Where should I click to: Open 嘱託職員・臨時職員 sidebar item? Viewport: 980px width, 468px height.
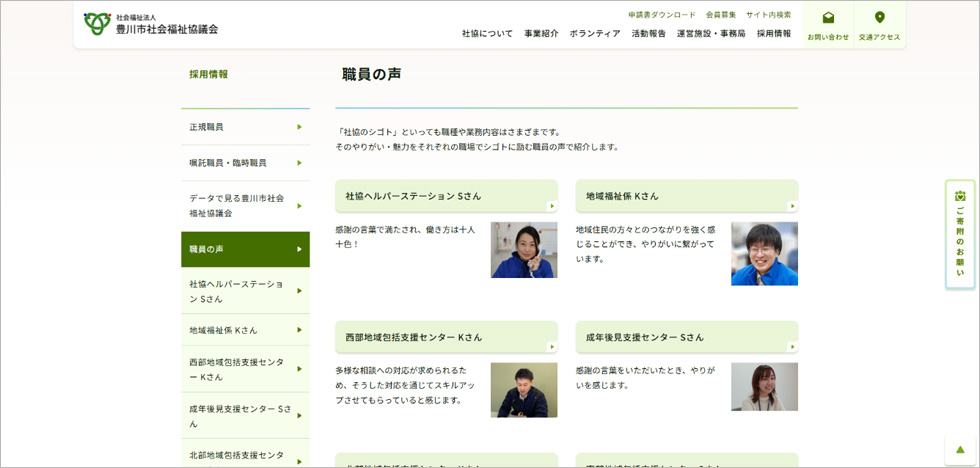point(245,163)
